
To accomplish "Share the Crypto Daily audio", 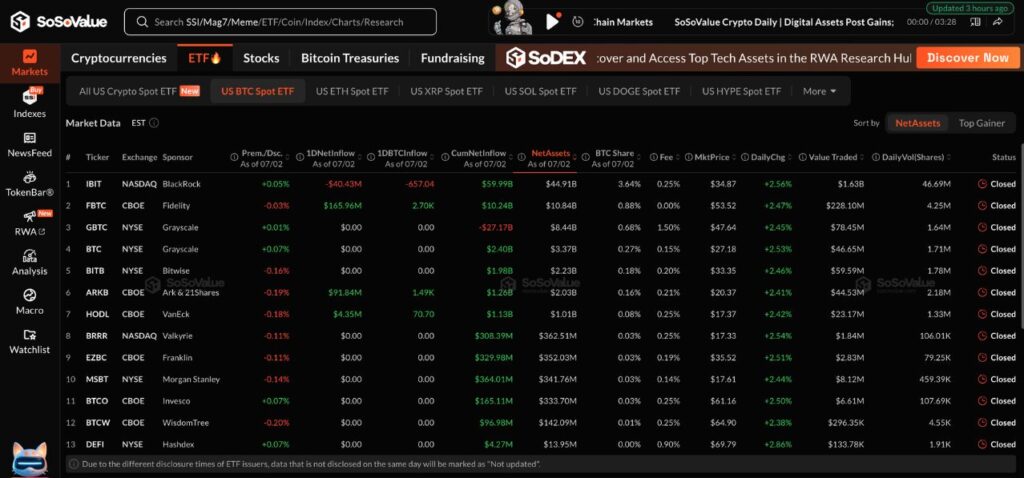I will [x=997, y=22].
